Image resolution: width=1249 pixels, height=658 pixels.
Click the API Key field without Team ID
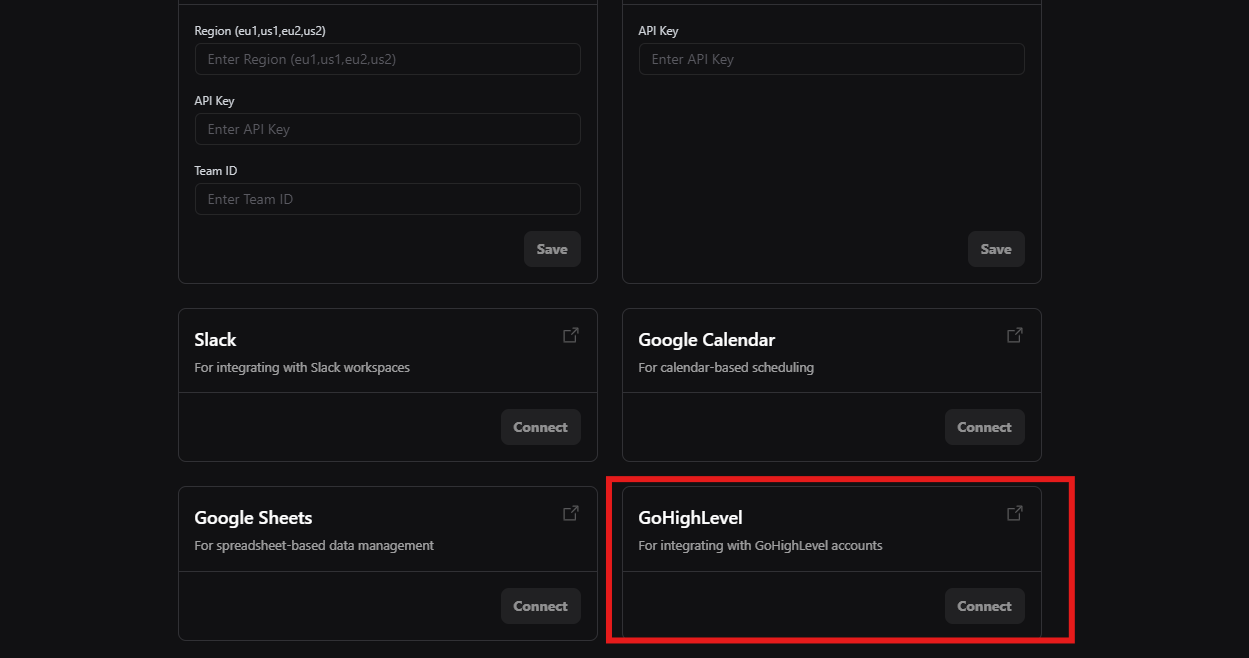pos(831,59)
